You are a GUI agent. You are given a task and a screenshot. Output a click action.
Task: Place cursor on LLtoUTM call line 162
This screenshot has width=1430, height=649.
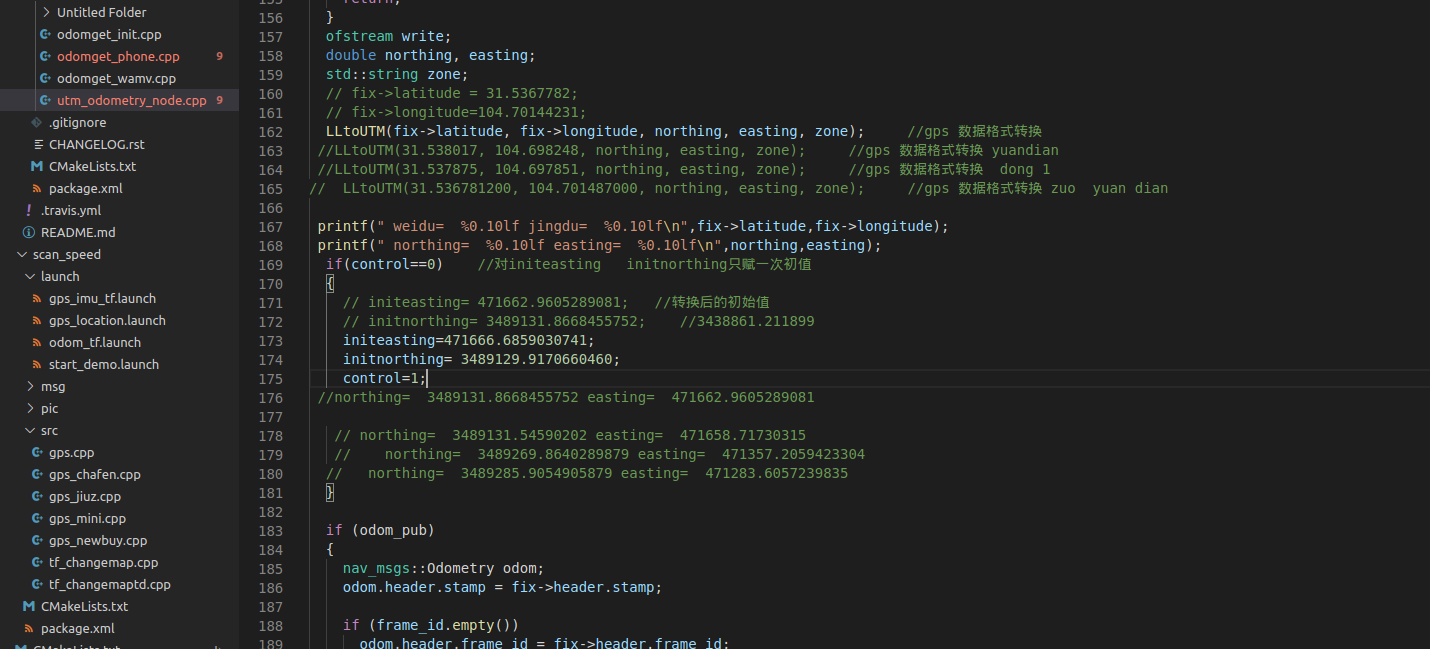[594, 131]
